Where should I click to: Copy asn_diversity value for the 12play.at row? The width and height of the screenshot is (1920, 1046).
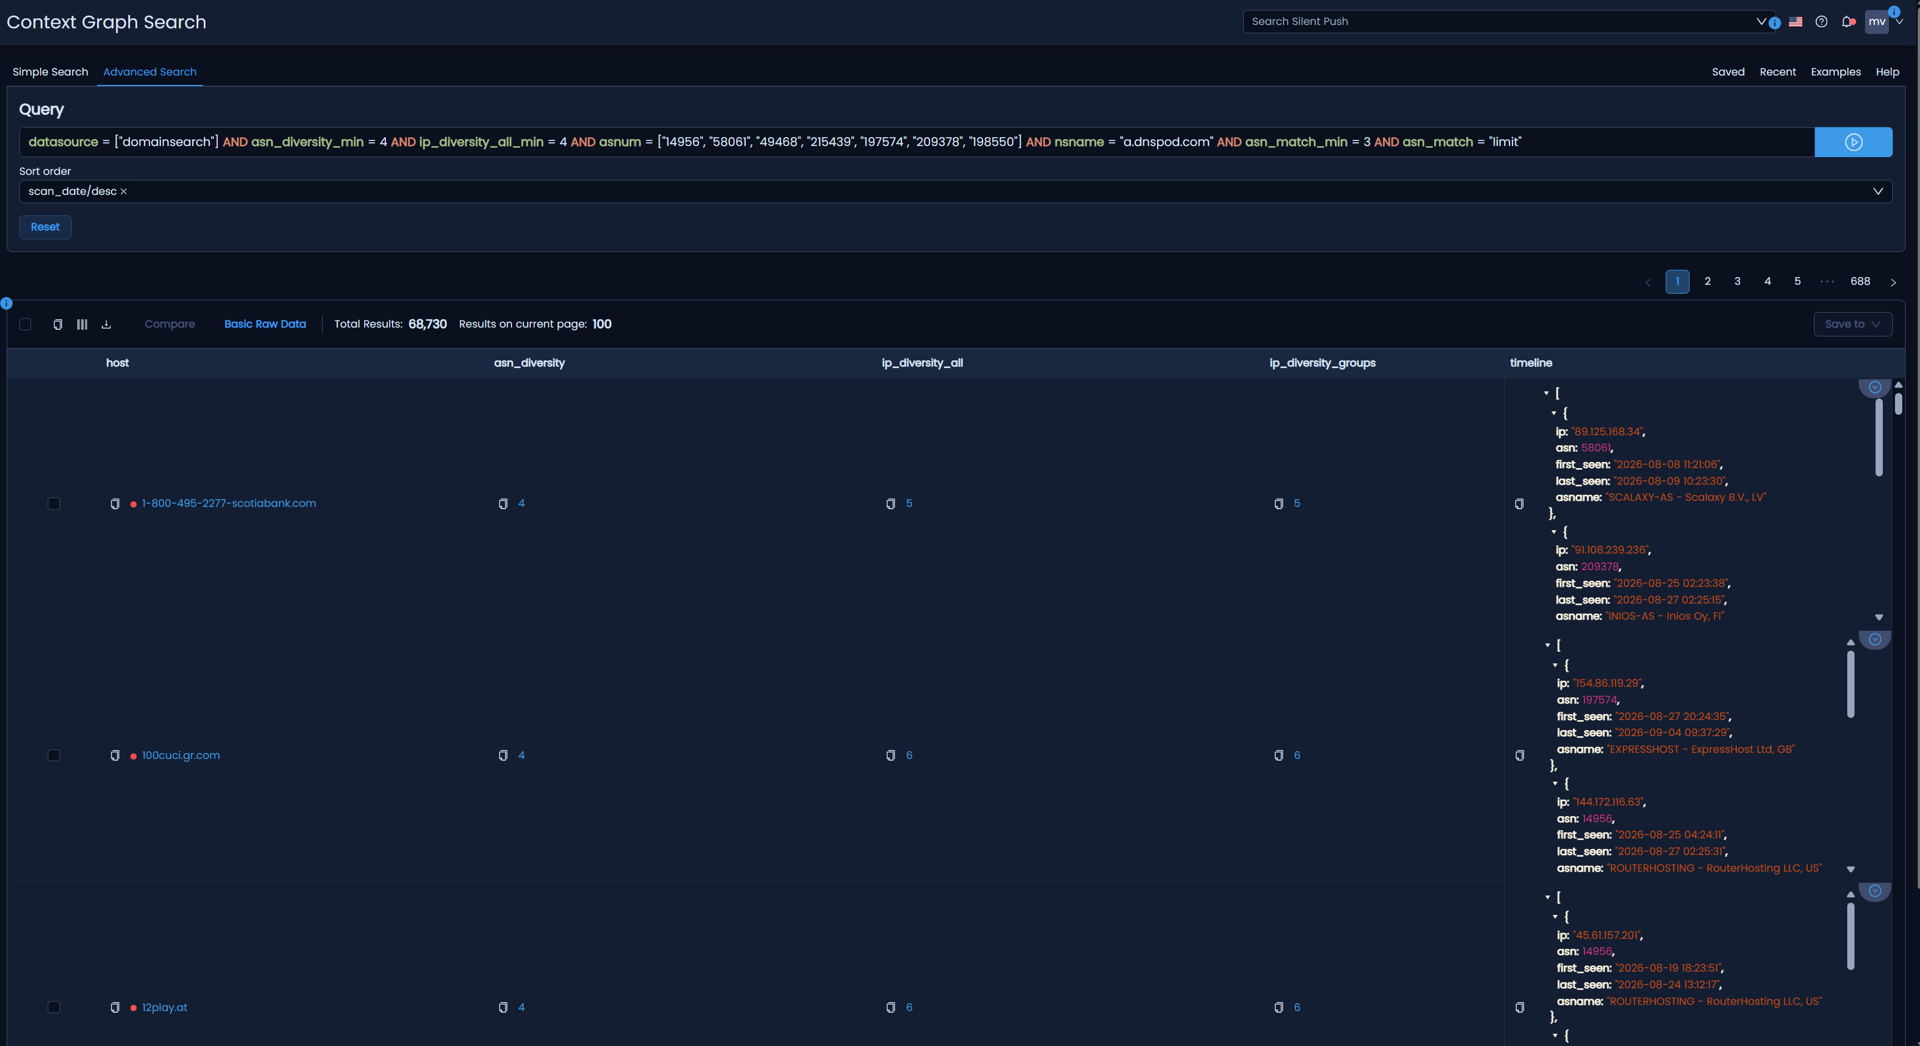point(503,1008)
